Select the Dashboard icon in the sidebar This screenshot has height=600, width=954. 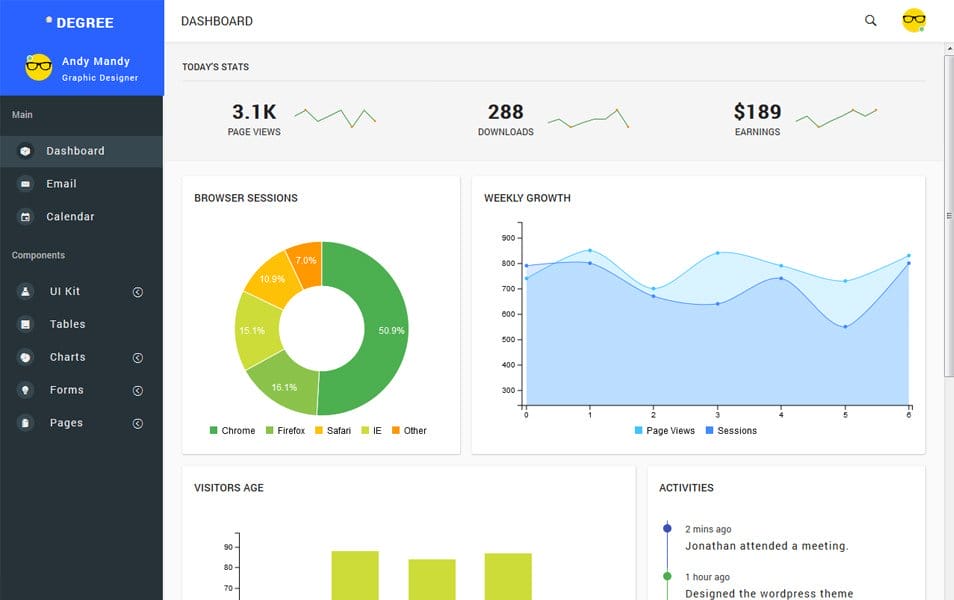[24, 150]
